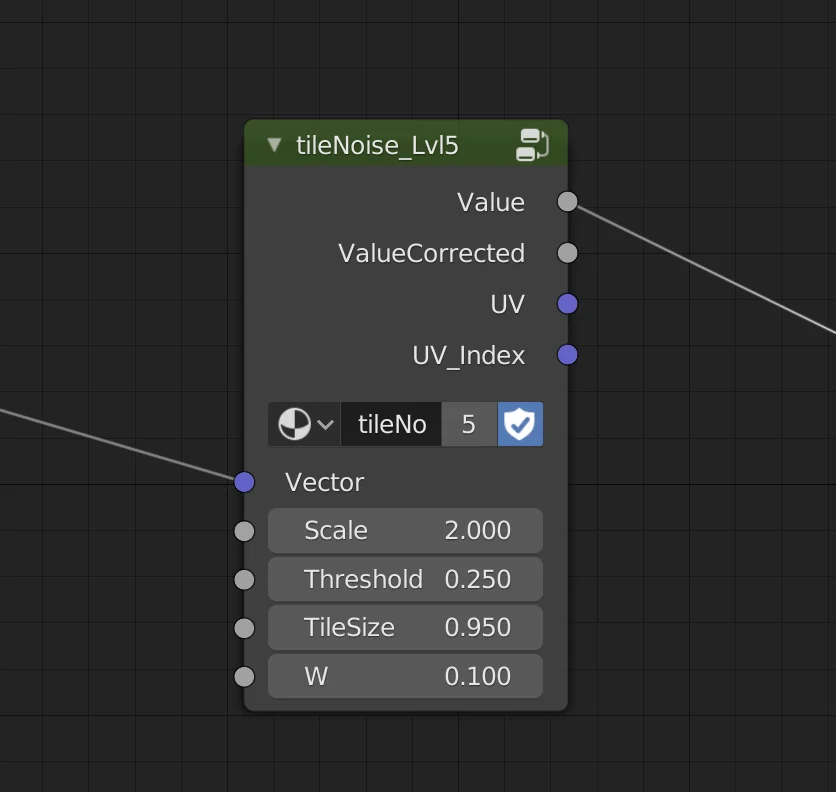The image size is (836, 792).
Task: Click the Scale input socket
Action: click(244, 531)
